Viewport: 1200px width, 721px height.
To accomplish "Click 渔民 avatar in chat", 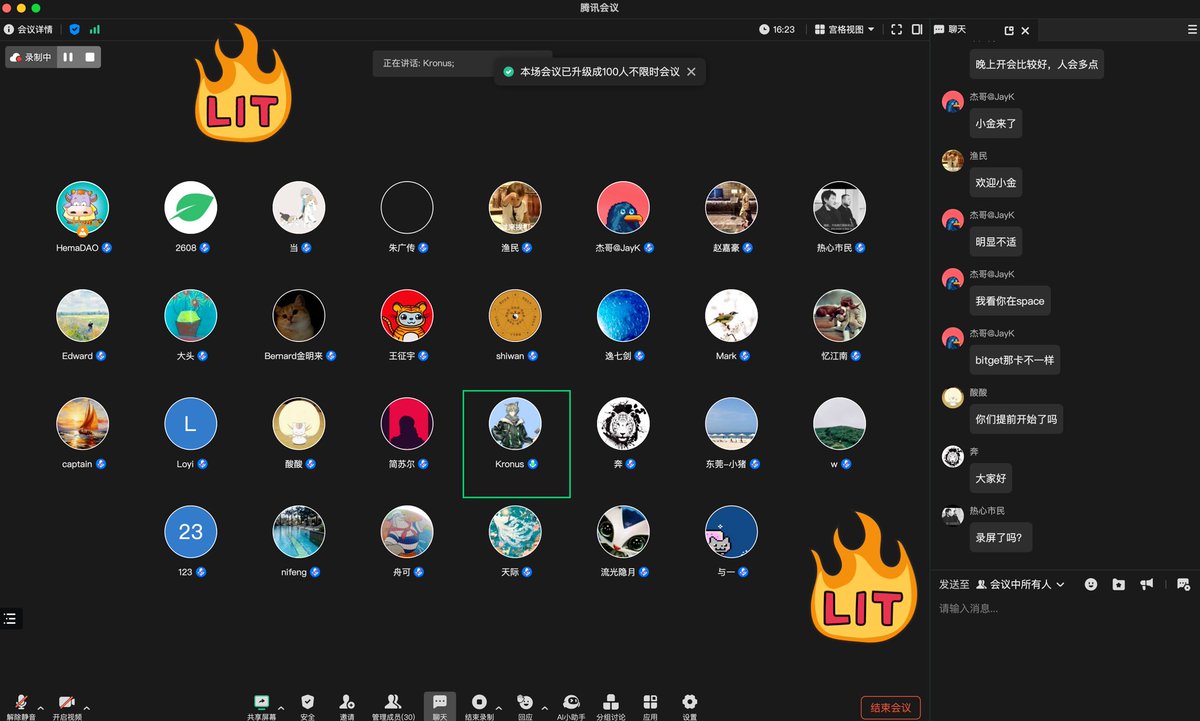I will [x=953, y=161].
